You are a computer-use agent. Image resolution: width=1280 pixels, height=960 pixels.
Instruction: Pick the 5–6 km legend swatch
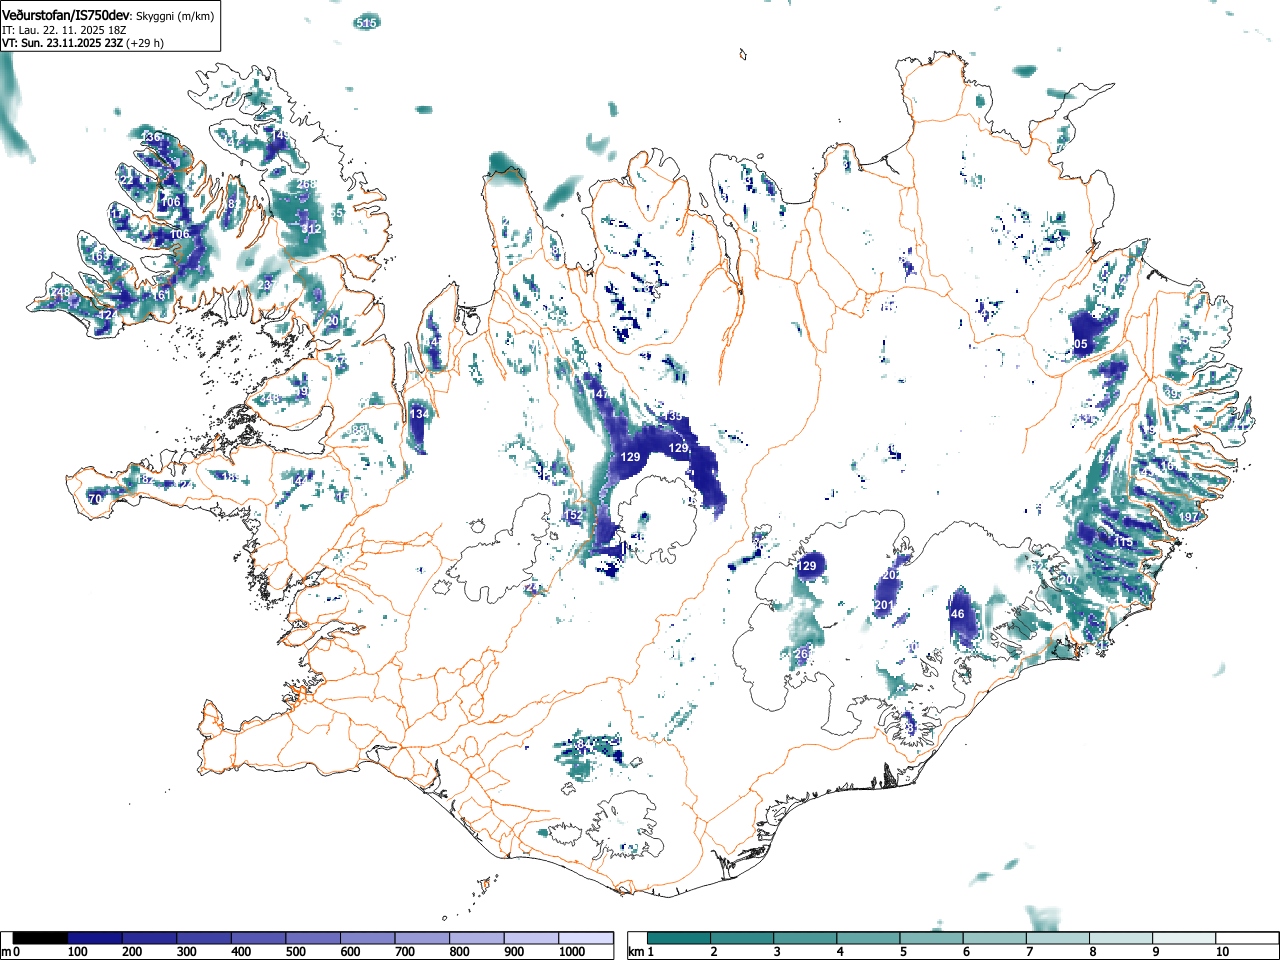point(932,938)
